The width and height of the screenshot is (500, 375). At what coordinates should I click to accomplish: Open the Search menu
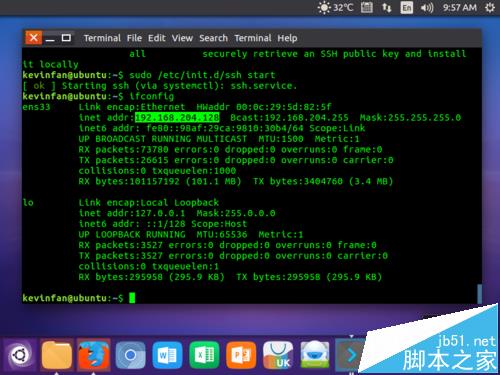[213, 38]
